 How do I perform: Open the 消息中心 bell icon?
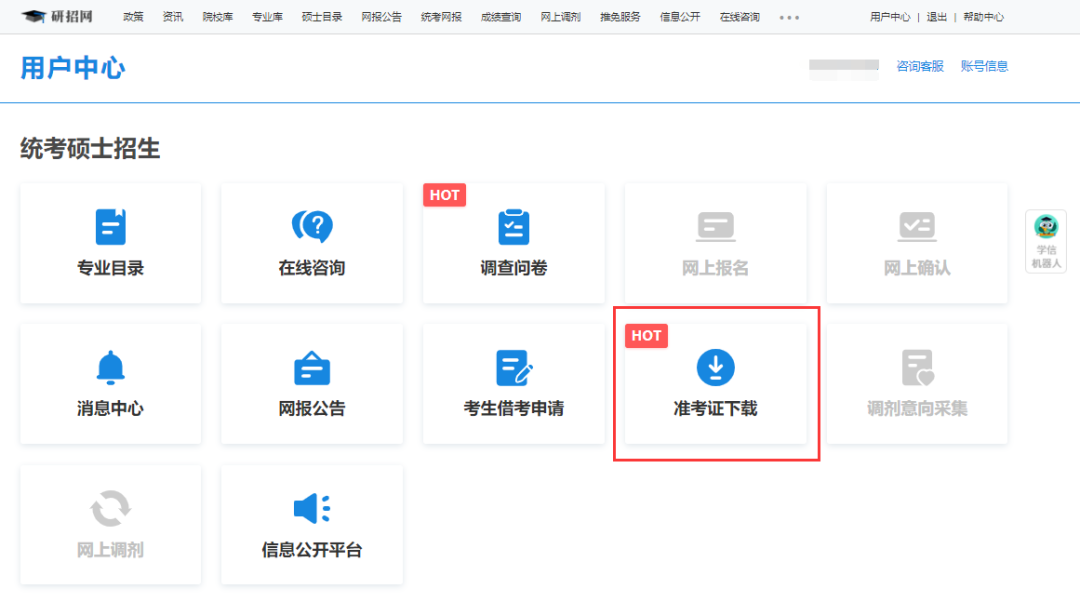pyautogui.click(x=110, y=367)
